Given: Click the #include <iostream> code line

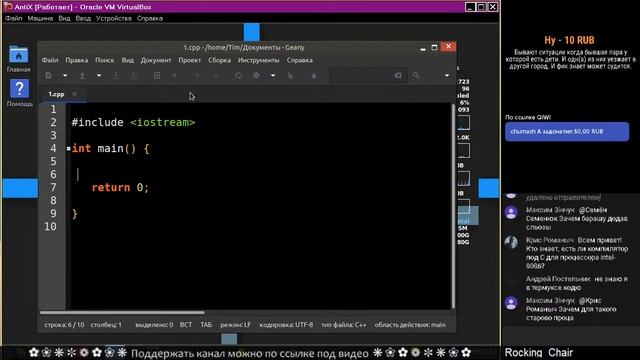Looking at the screenshot, I should pos(133,122).
